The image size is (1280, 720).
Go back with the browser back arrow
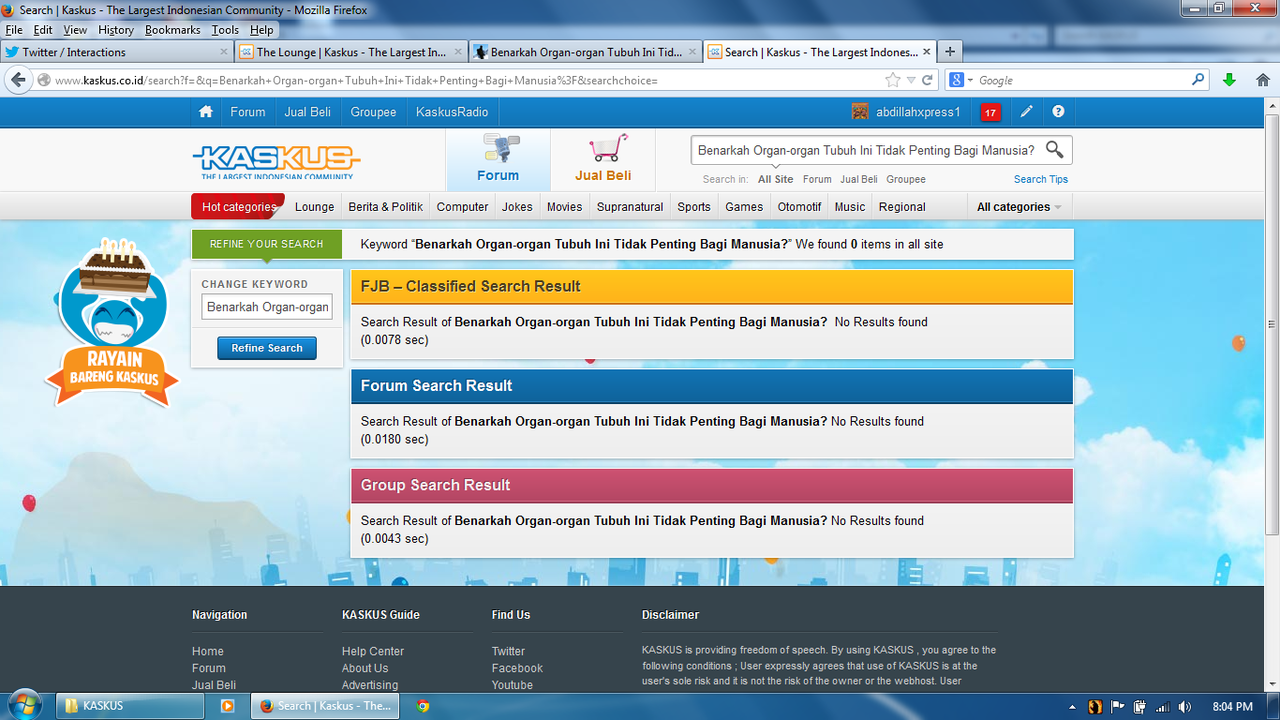click(17, 80)
